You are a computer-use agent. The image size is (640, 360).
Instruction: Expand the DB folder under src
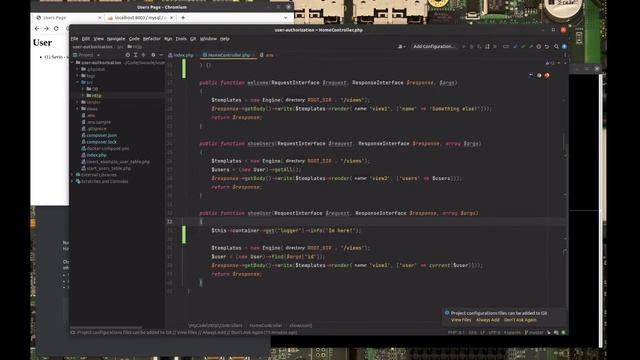[83, 89]
